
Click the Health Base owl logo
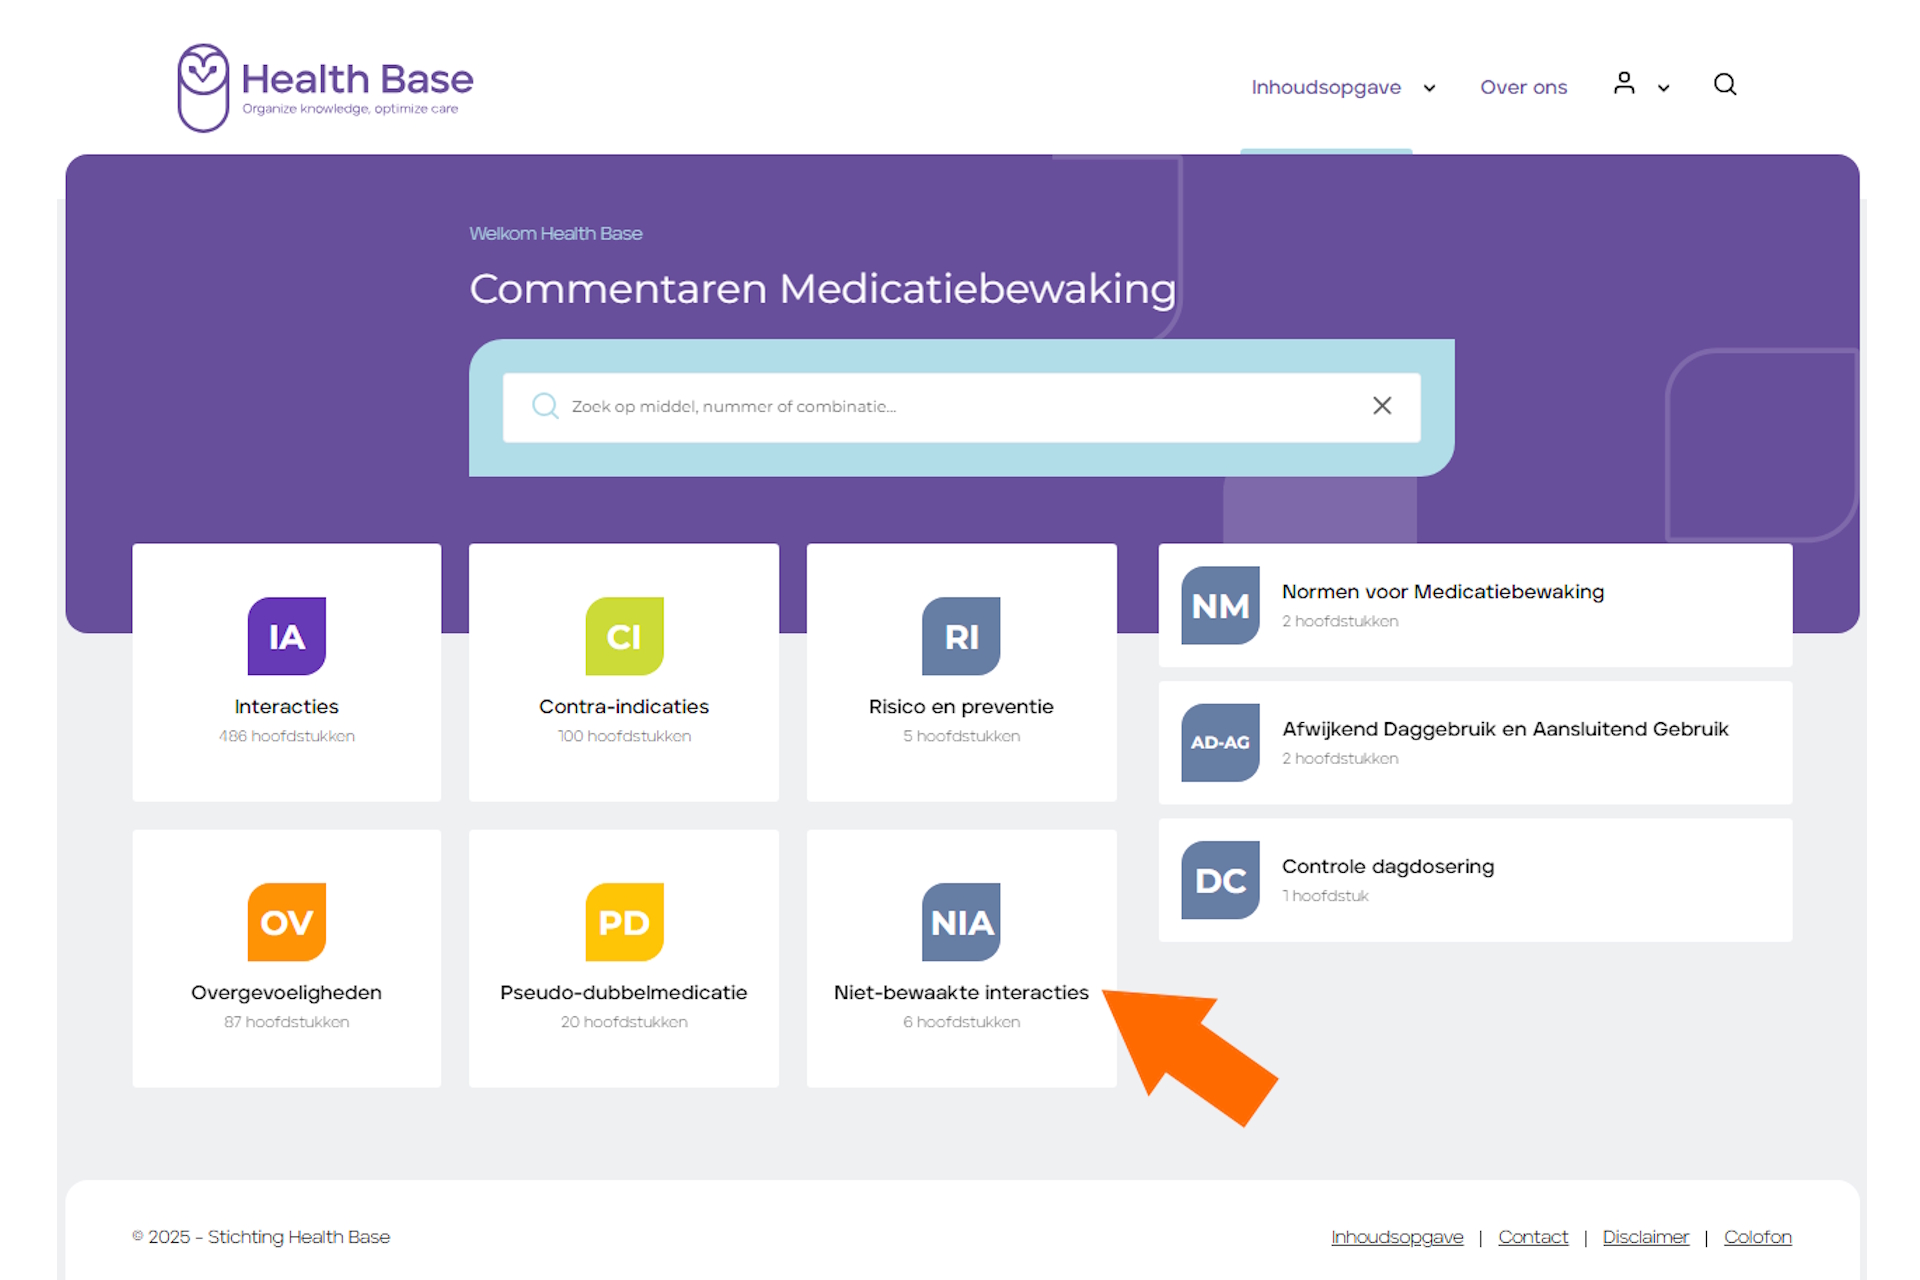click(x=203, y=87)
